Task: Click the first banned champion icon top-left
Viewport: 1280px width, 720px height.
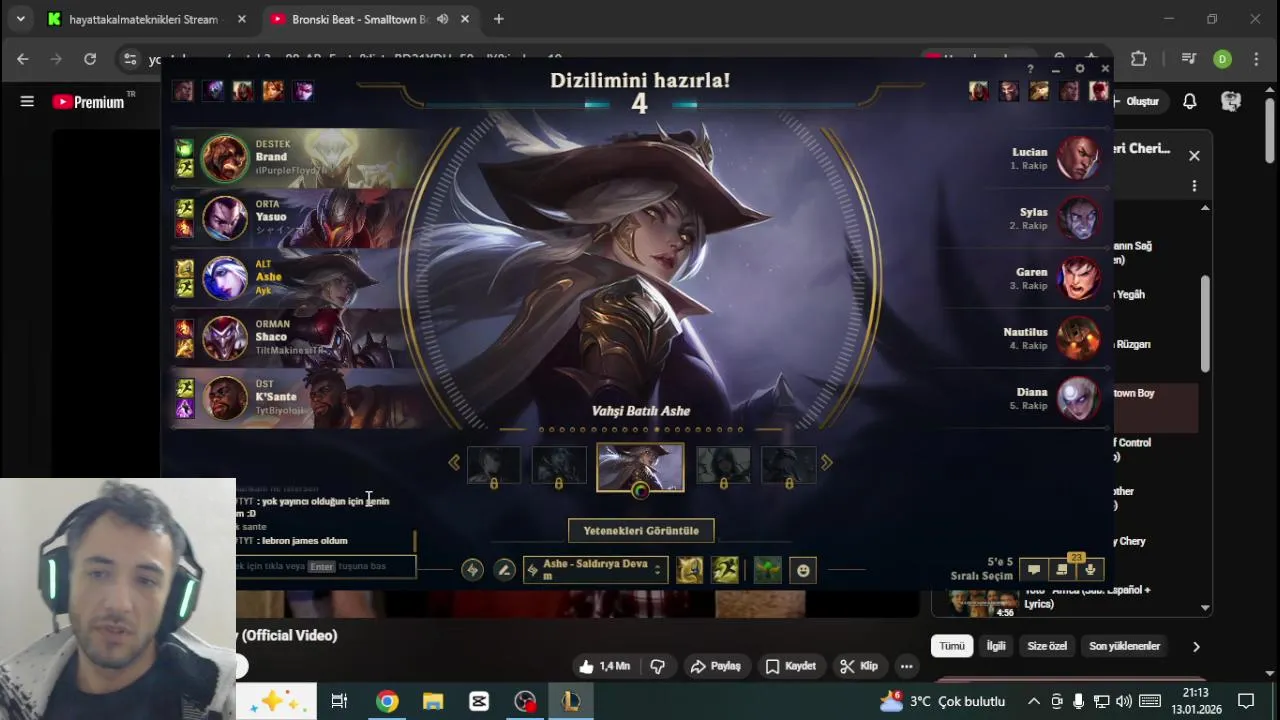Action: point(183,91)
